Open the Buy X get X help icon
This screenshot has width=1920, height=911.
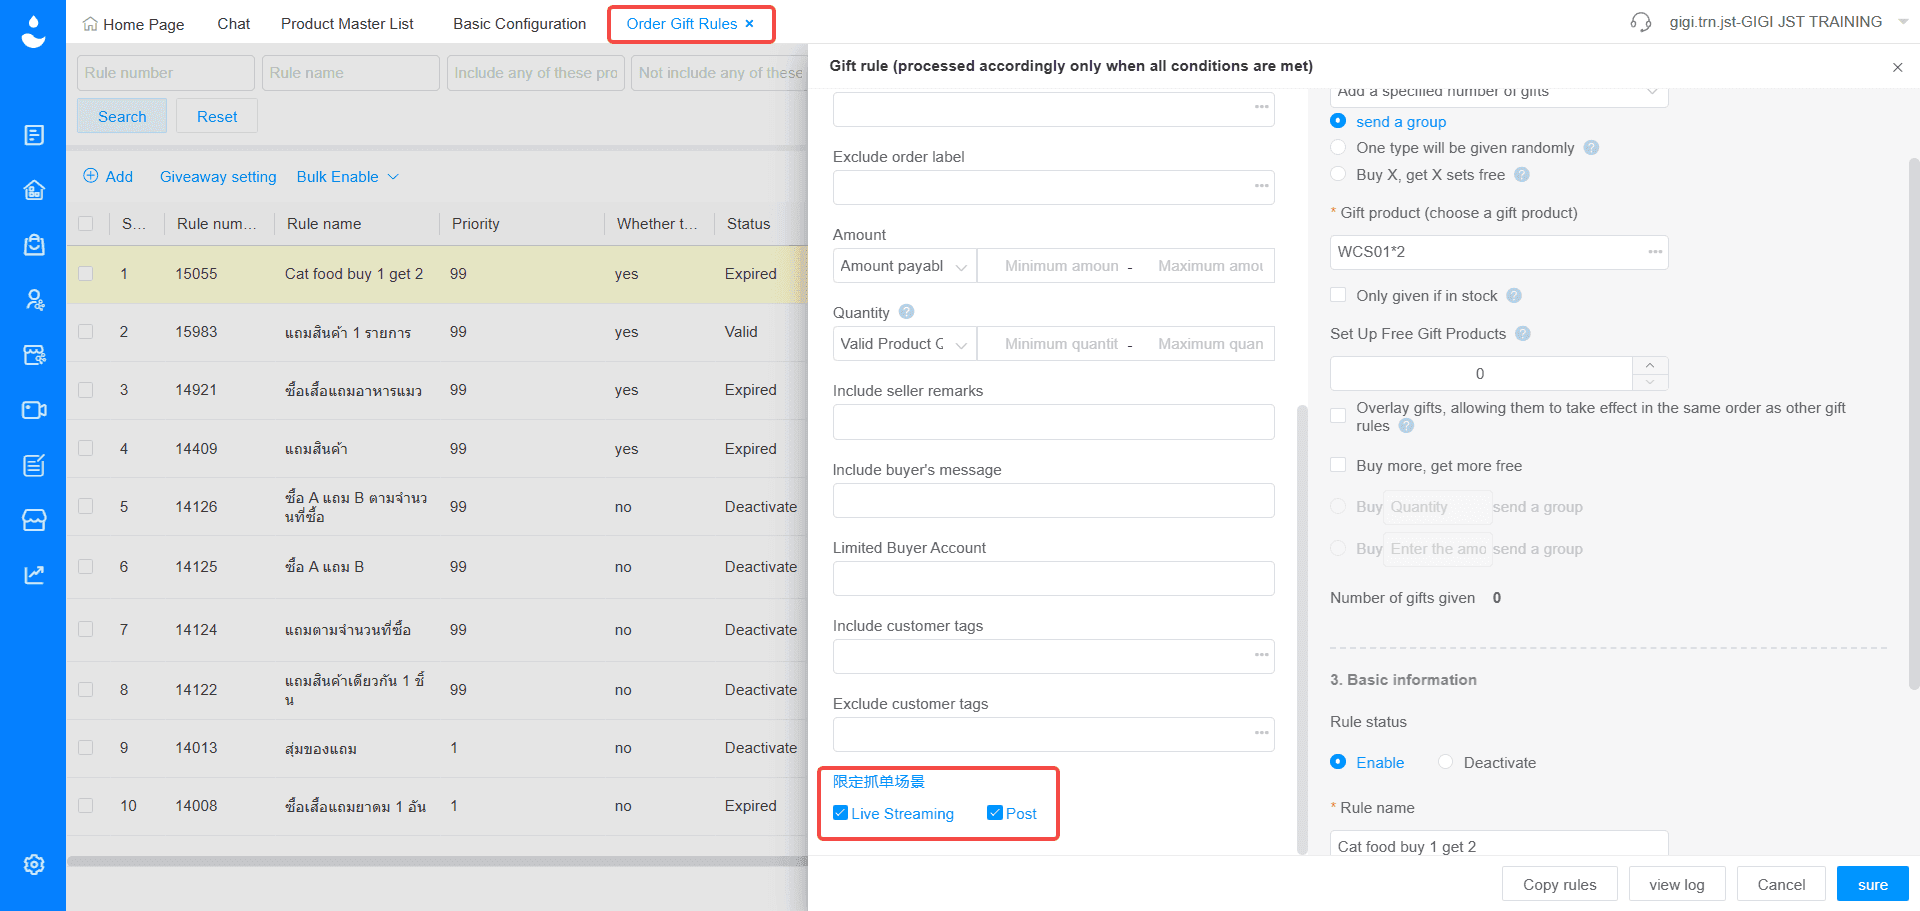pos(1522,175)
